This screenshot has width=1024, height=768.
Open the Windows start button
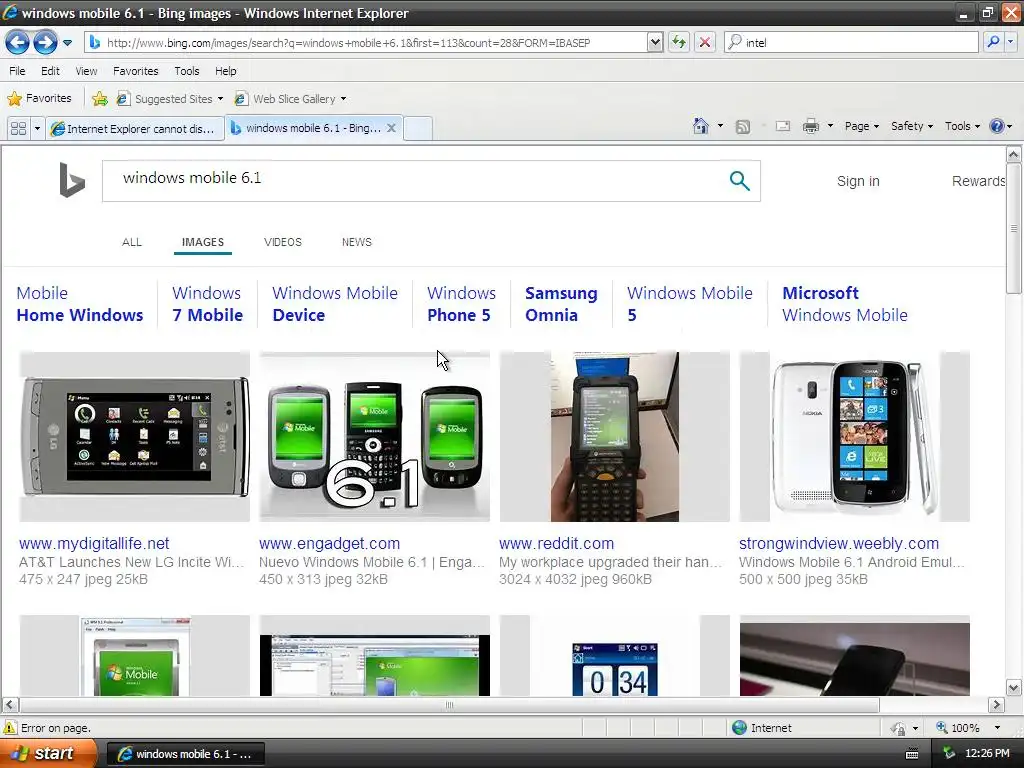[48, 754]
